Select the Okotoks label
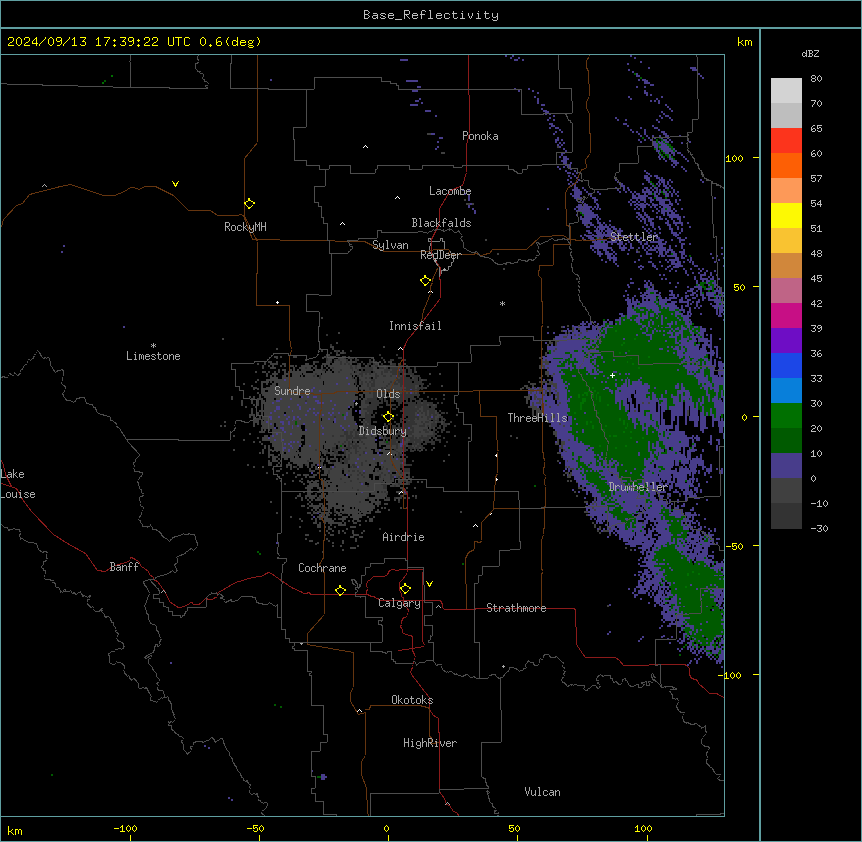The image size is (862, 842). pyautogui.click(x=412, y=700)
